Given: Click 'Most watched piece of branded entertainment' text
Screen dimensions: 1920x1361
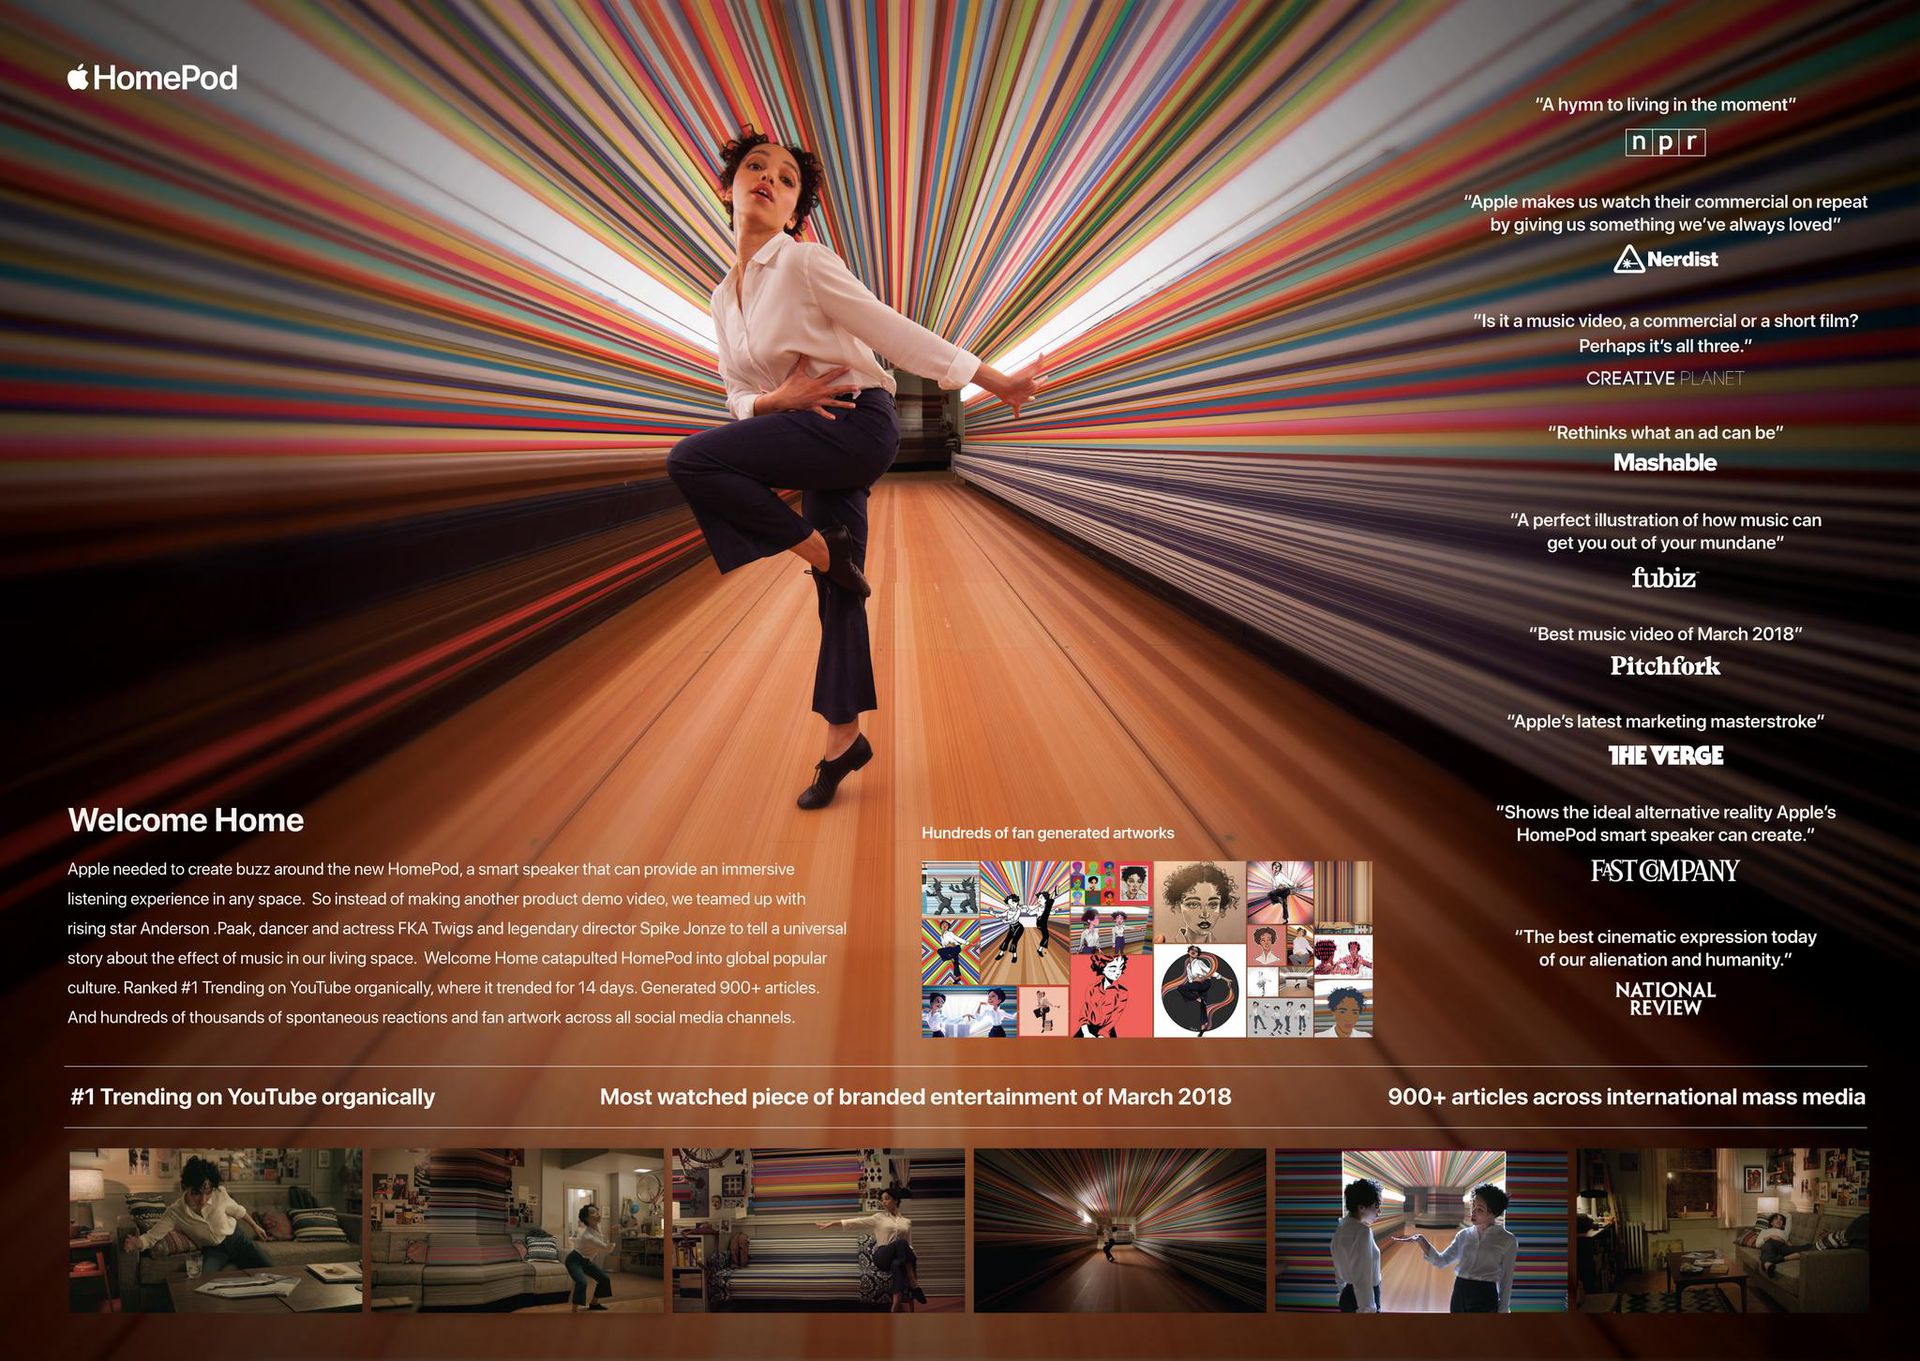Looking at the screenshot, I should (914, 1097).
